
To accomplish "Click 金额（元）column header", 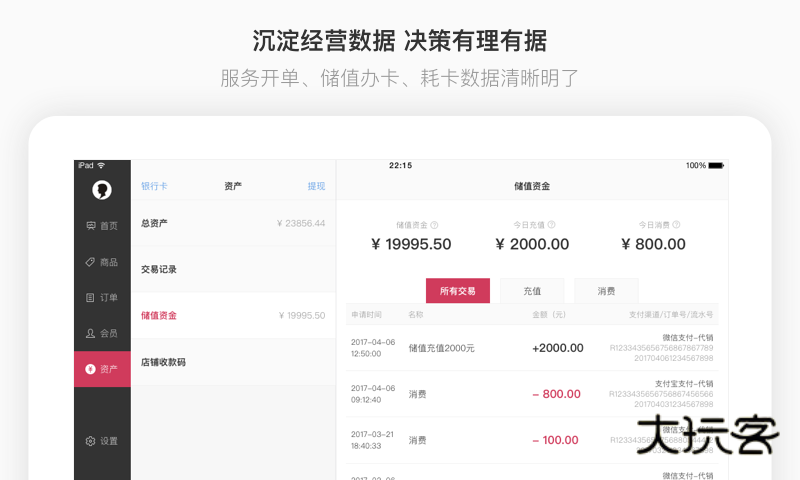I will pyautogui.click(x=549, y=314).
